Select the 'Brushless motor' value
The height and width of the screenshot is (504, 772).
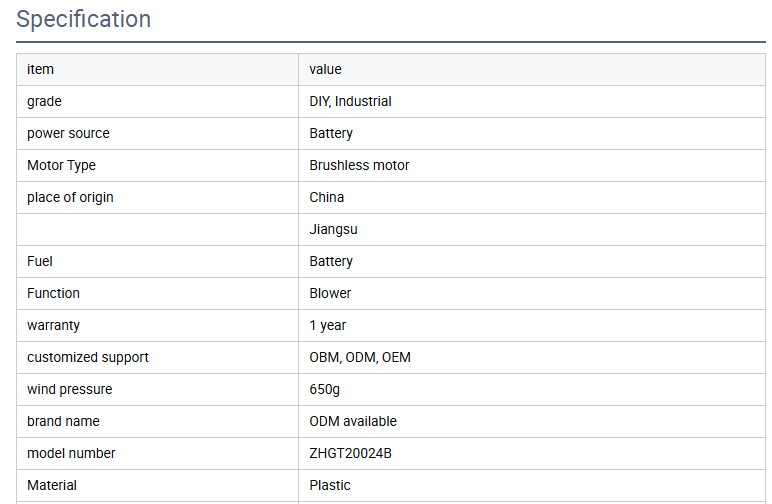point(360,165)
